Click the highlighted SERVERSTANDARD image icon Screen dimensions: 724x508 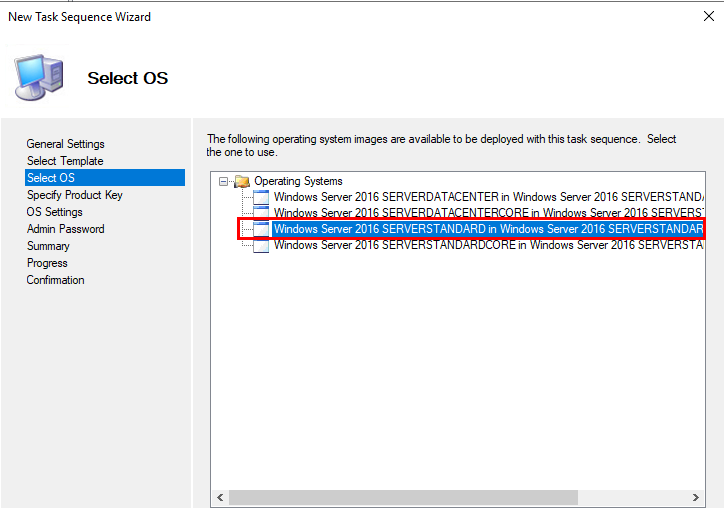pyautogui.click(x=261, y=229)
